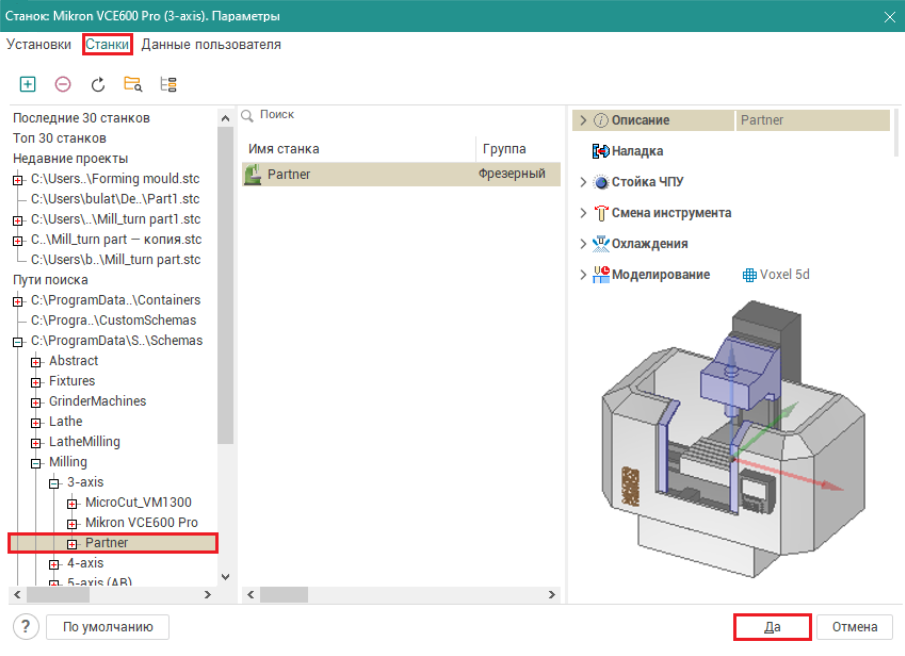Click the green plus add machine icon
Image resolution: width=905 pixels, height=656 pixels.
[28, 84]
